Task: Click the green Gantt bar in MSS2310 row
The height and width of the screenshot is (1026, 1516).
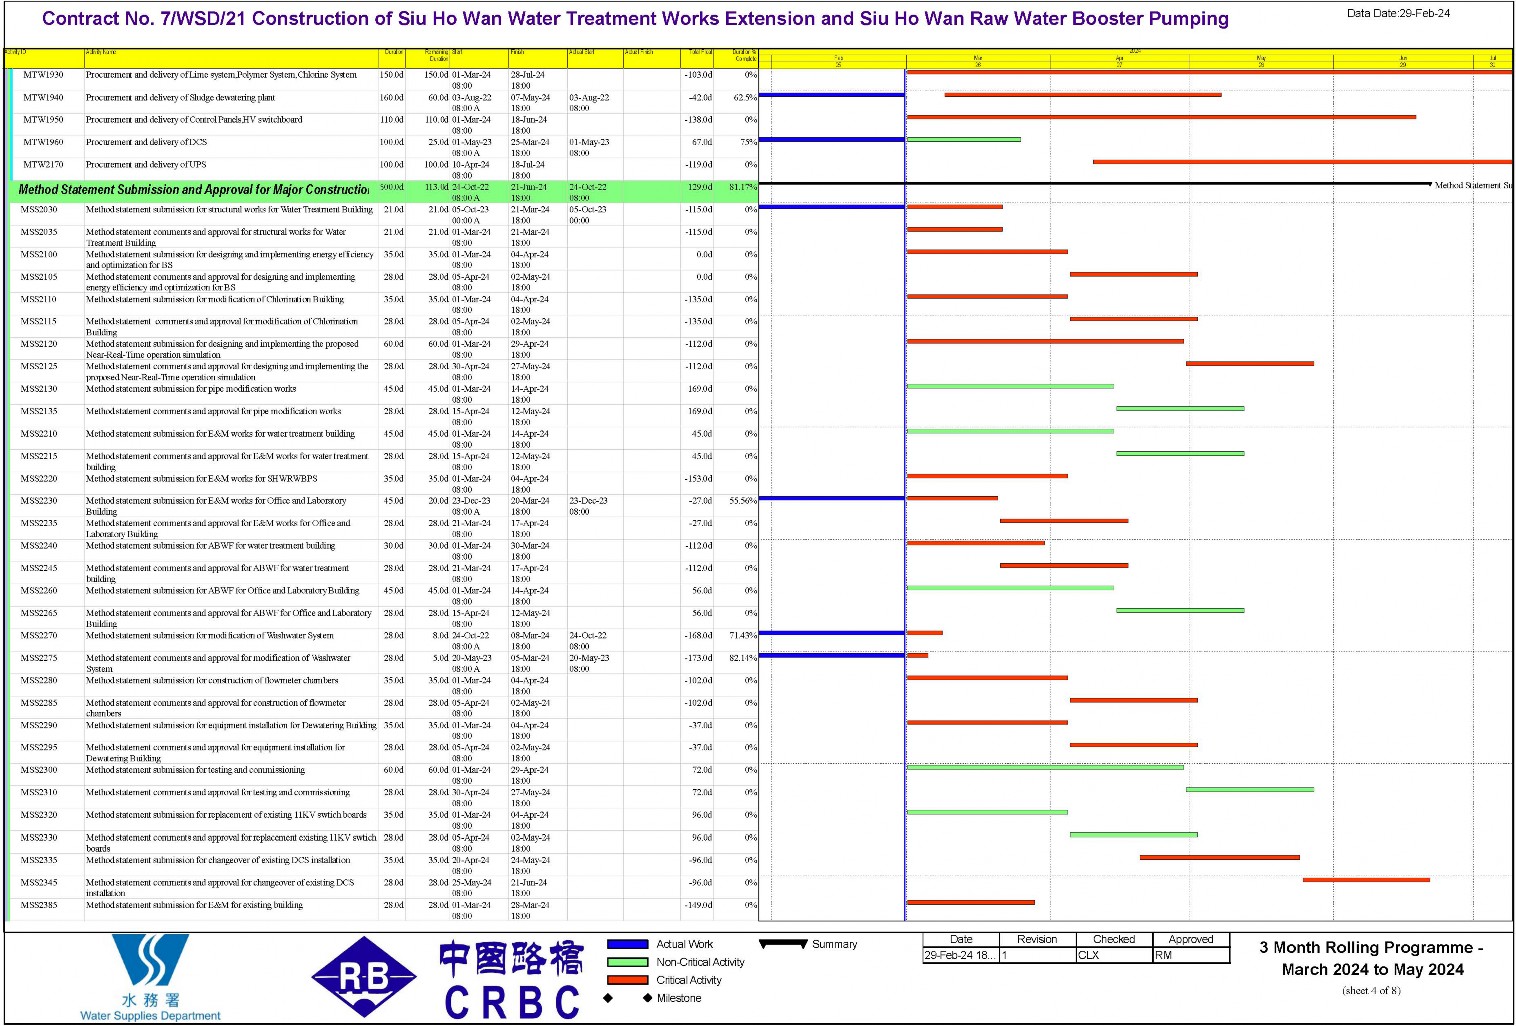Action: (x=1250, y=790)
